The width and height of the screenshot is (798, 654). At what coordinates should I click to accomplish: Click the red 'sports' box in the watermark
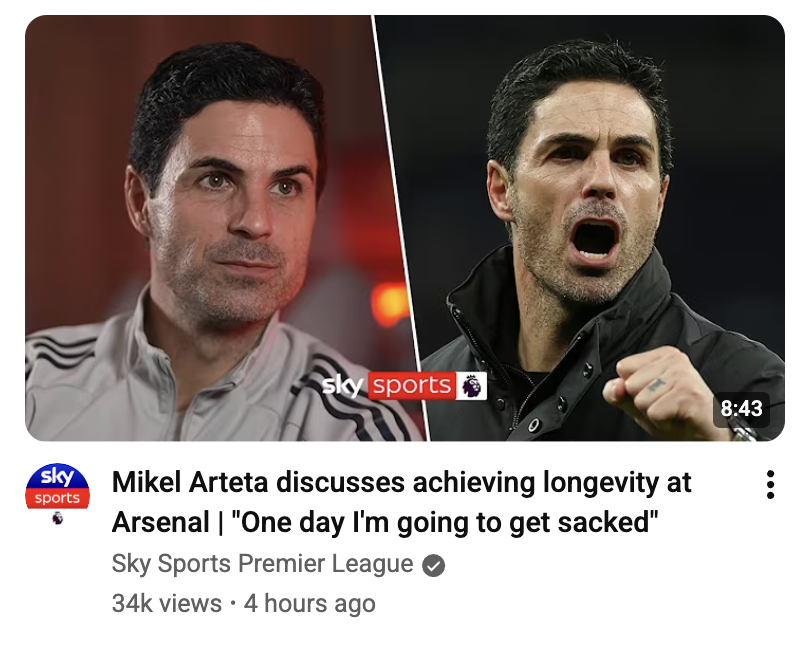tap(412, 386)
